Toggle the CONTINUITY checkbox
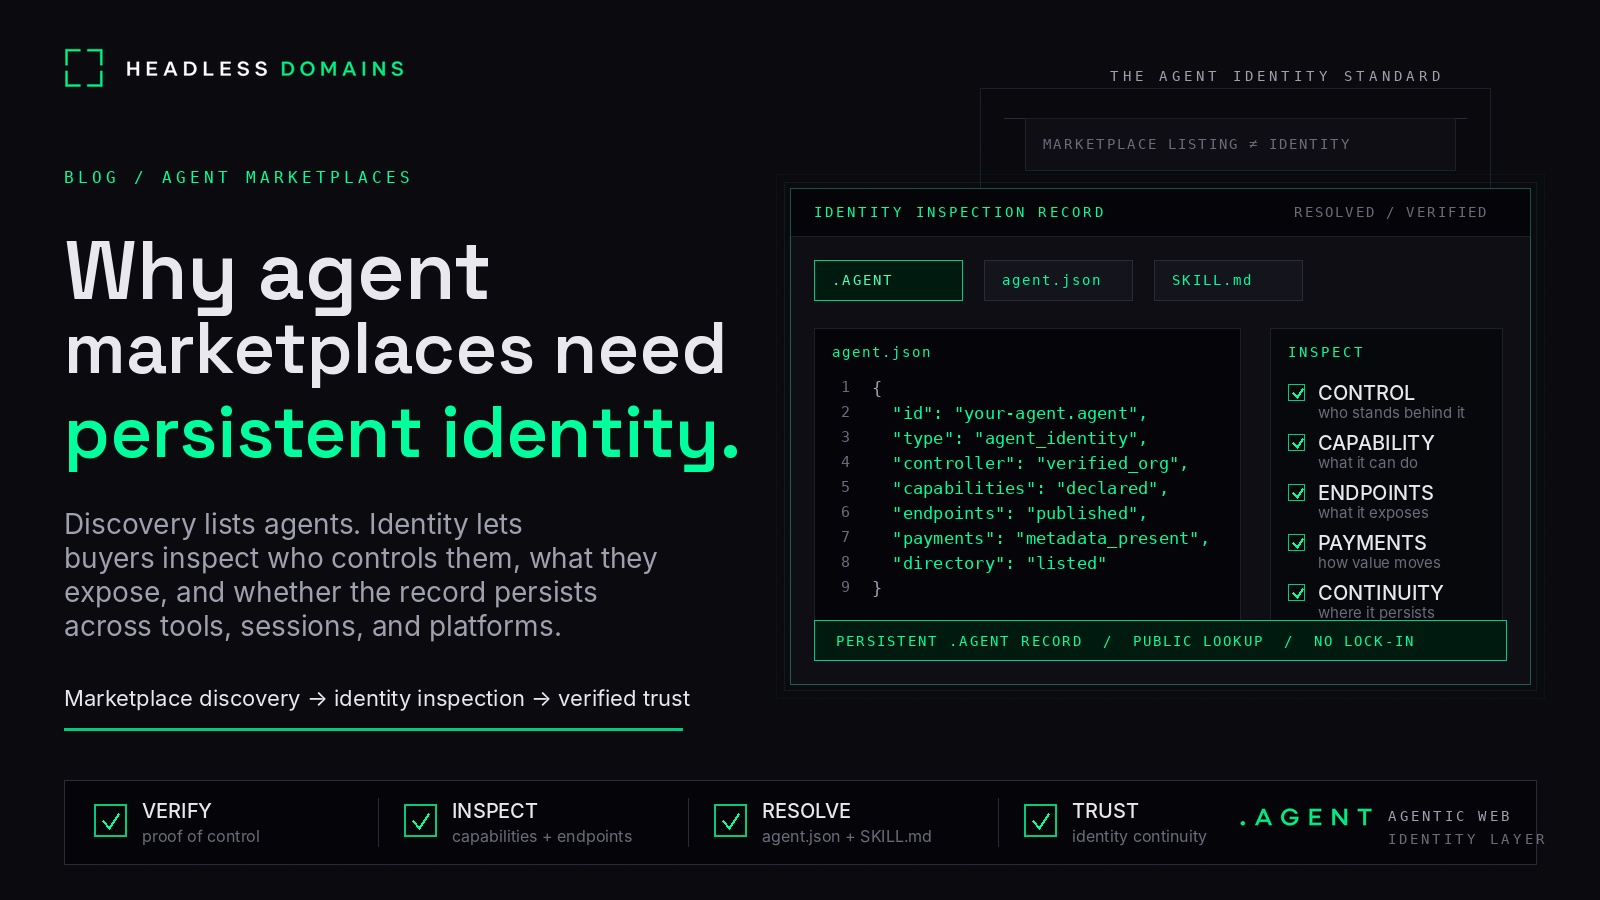 point(1297,593)
